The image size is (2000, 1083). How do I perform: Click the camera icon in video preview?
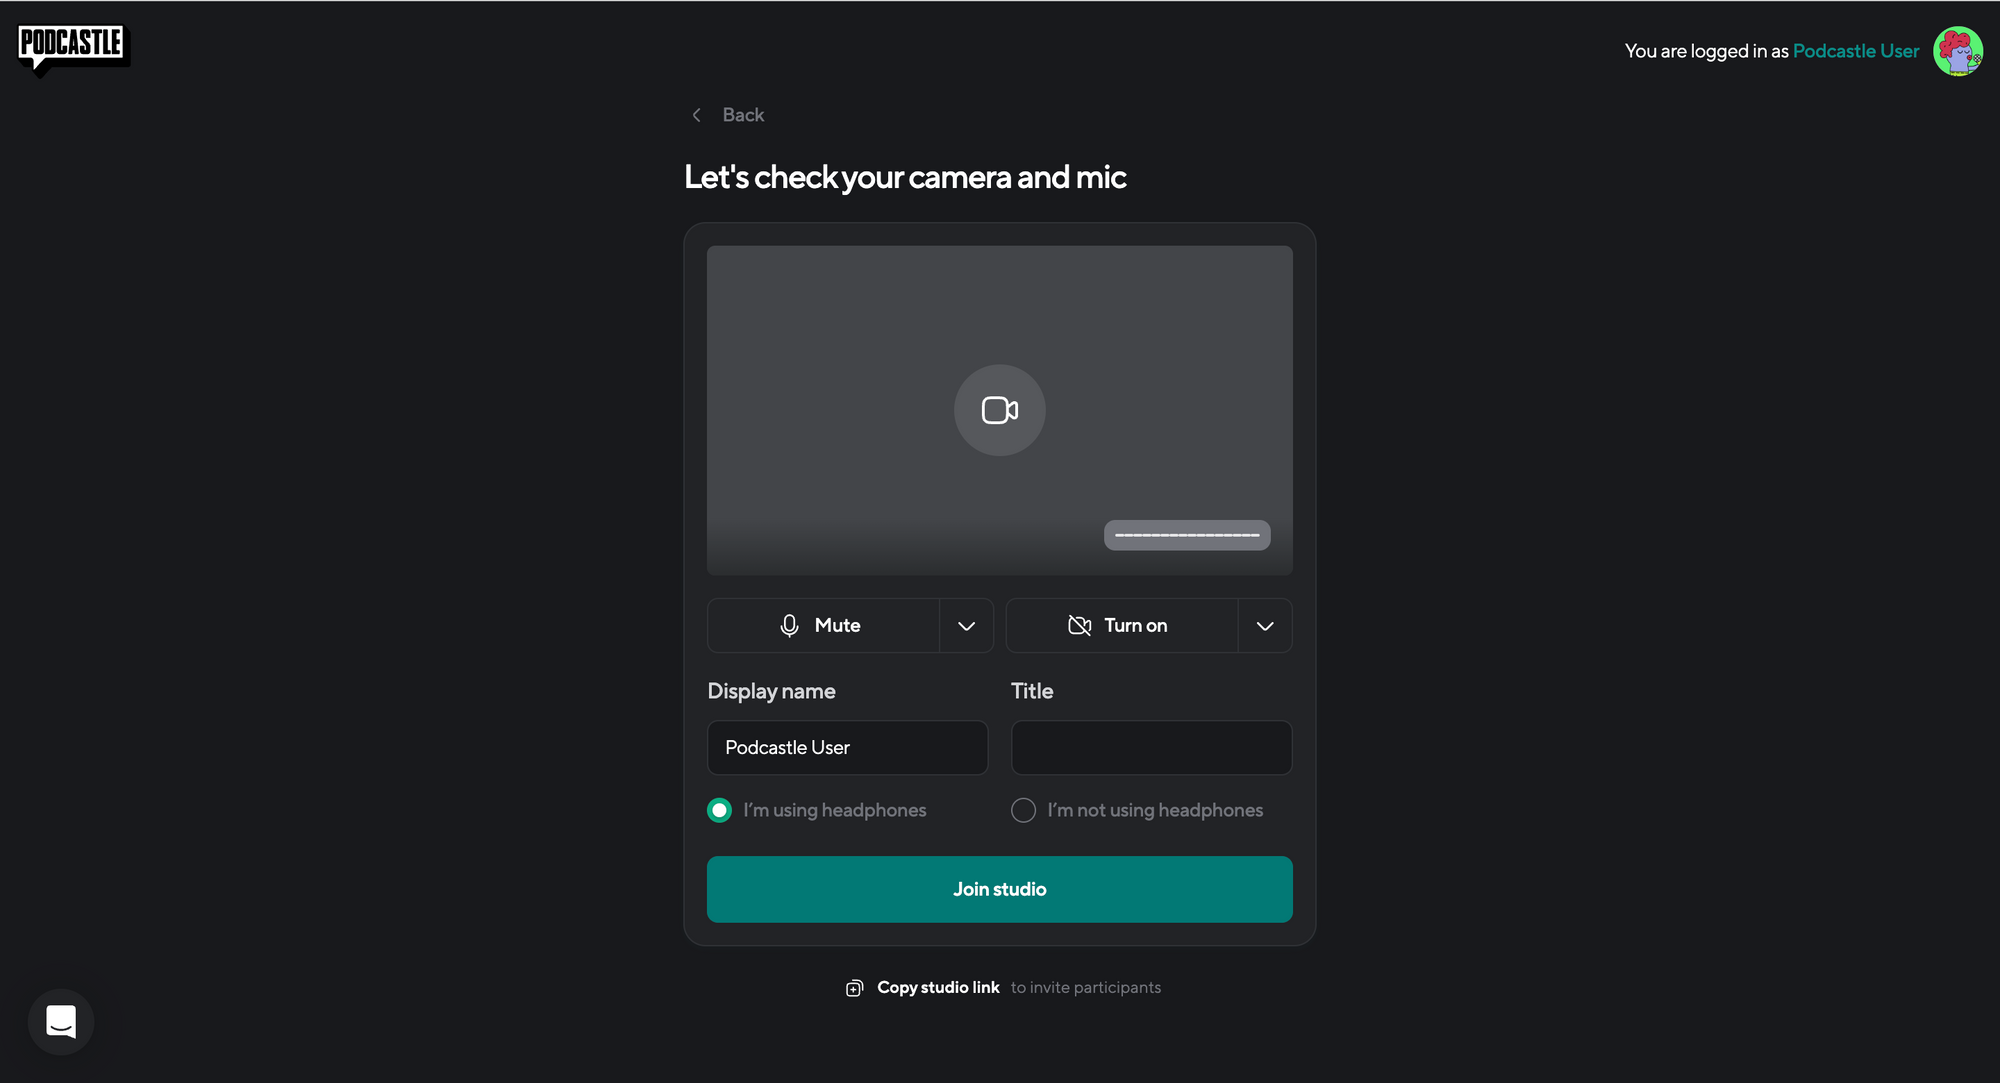[x=999, y=409]
